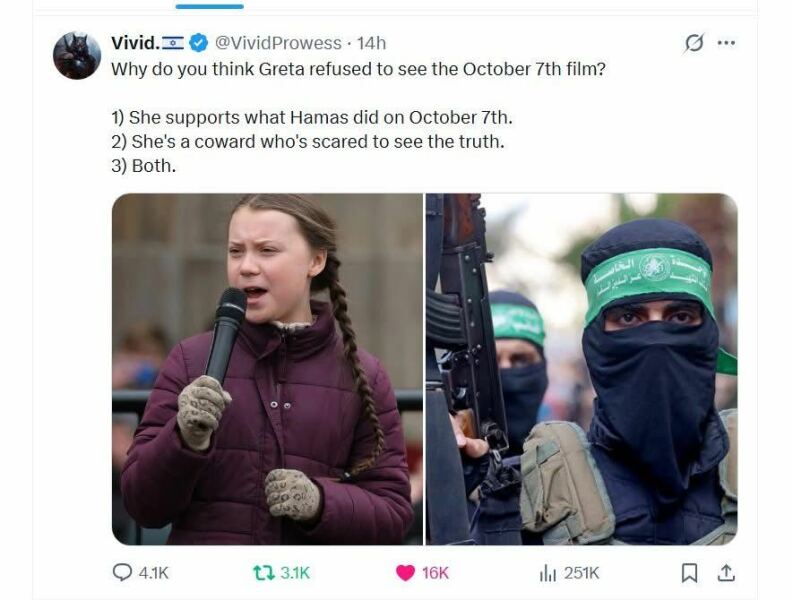Open the three-dot more options menu
Viewport: 793px width, 600px height.
pyautogui.click(x=726, y=43)
